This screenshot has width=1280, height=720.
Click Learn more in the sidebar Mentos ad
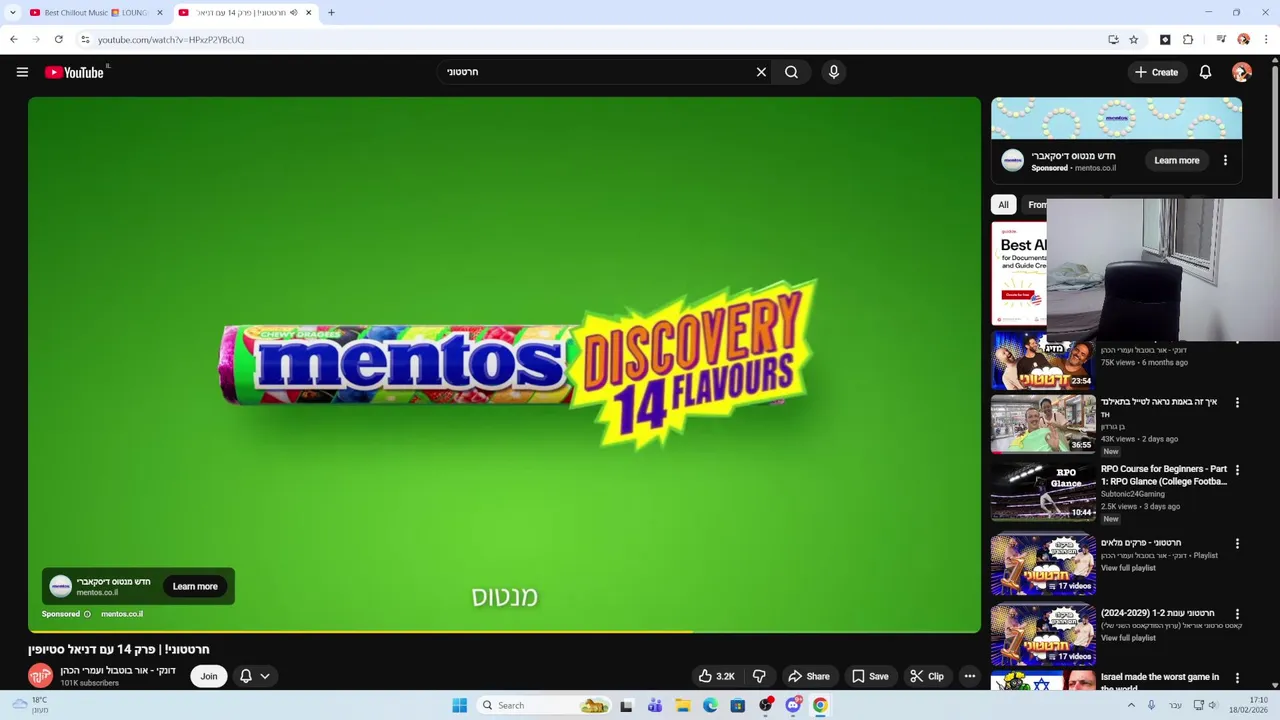tap(1177, 160)
